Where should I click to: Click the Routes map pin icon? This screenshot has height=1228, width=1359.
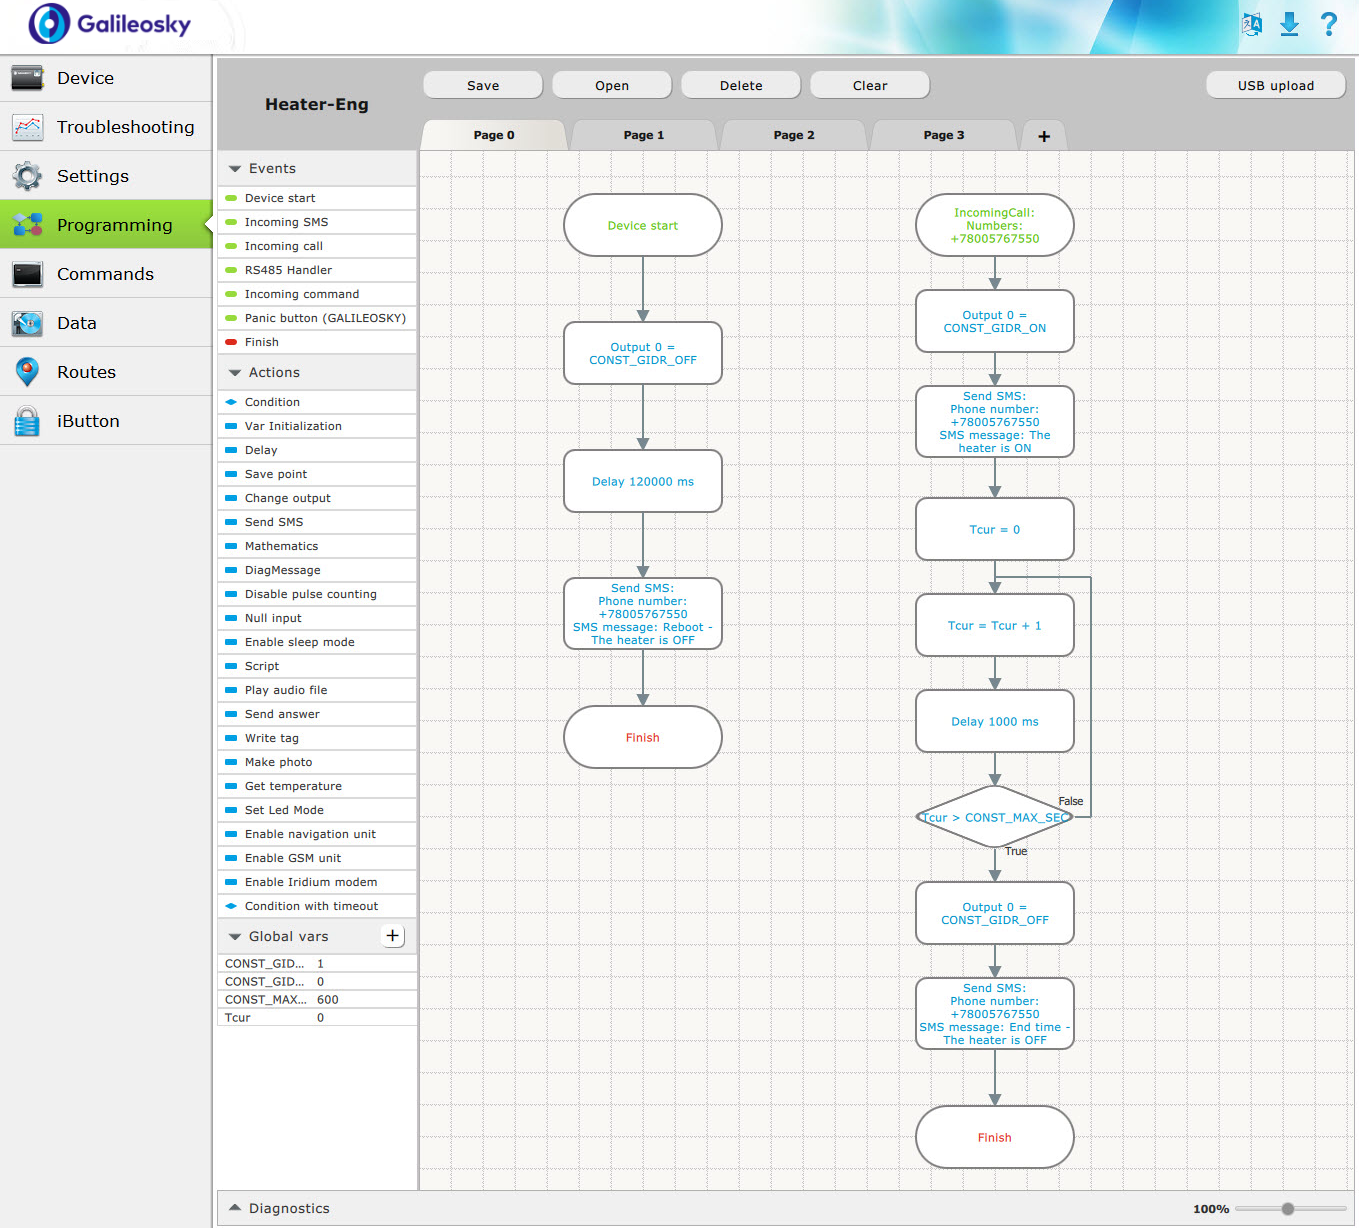pyautogui.click(x=27, y=372)
